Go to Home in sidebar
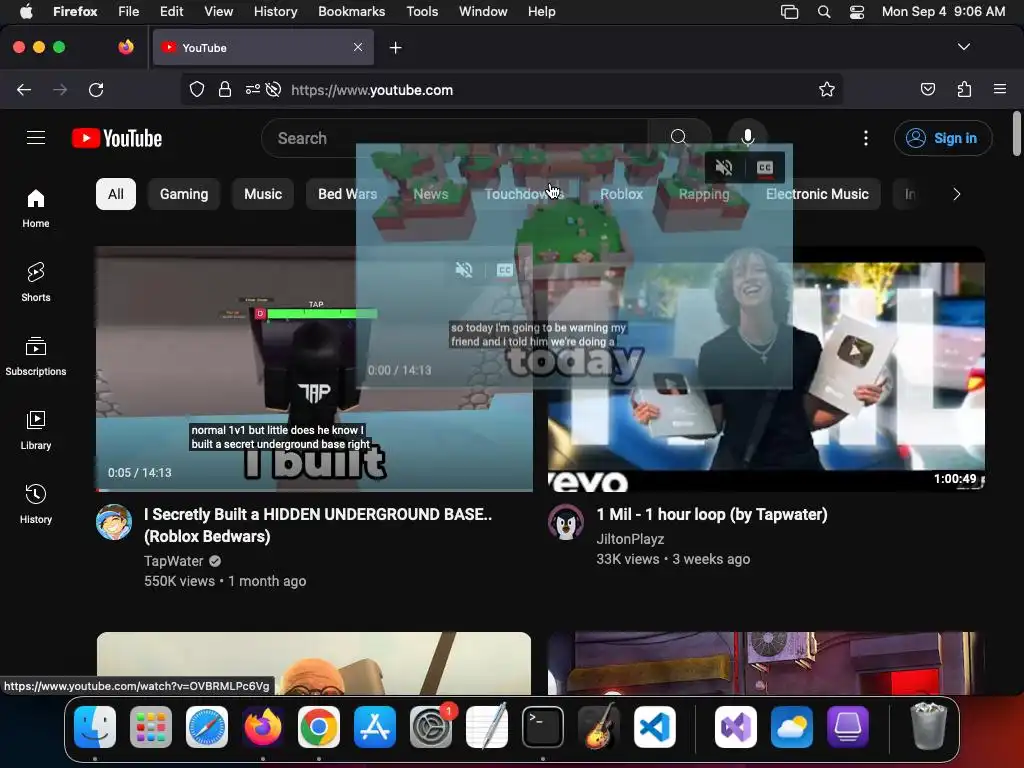The image size is (1024, 768). [x=36, y=209]
